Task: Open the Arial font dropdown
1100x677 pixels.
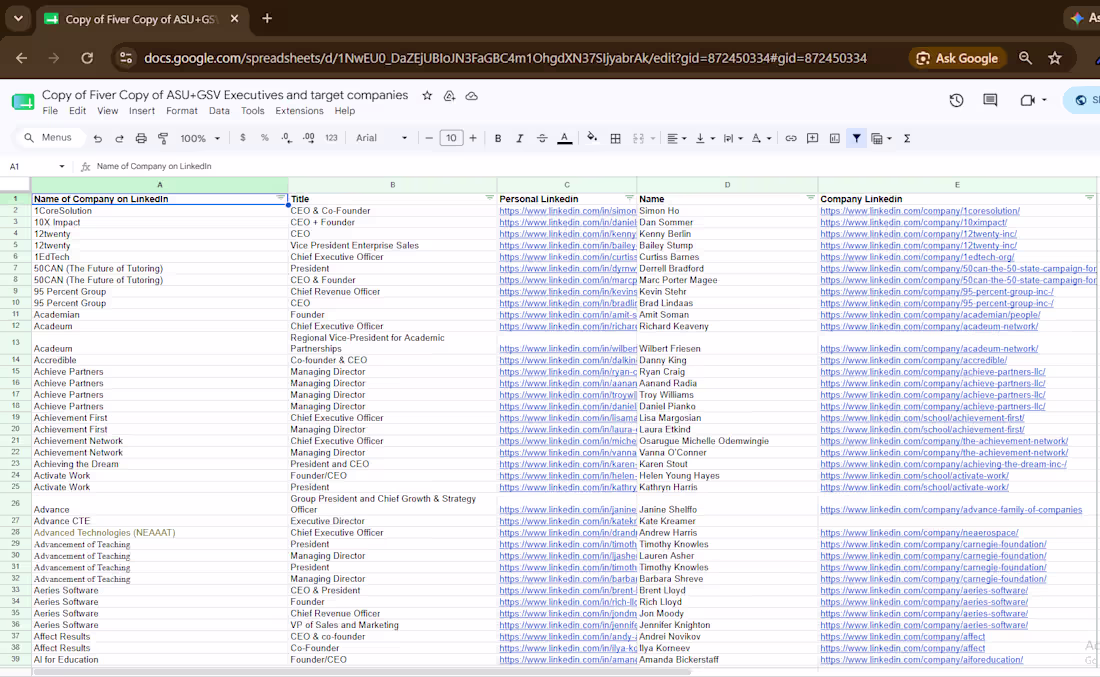Action: [x=381, y=138]
